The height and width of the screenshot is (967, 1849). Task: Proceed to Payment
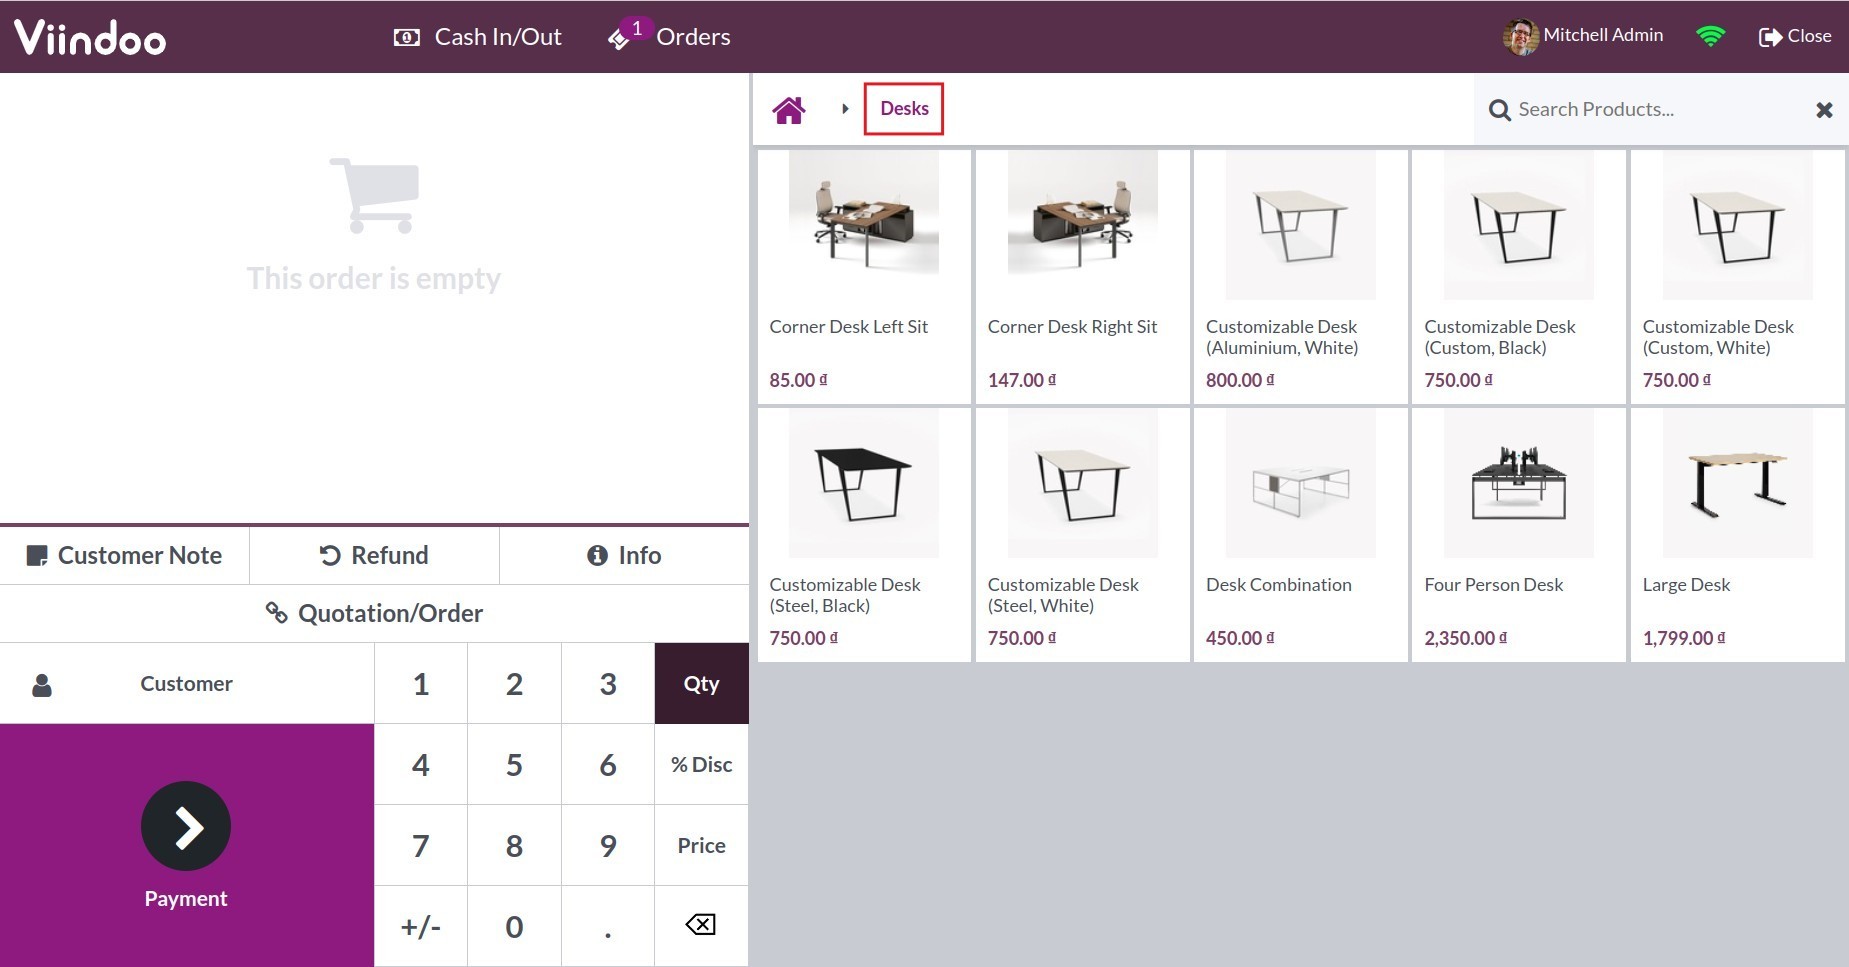coord(187,845)
